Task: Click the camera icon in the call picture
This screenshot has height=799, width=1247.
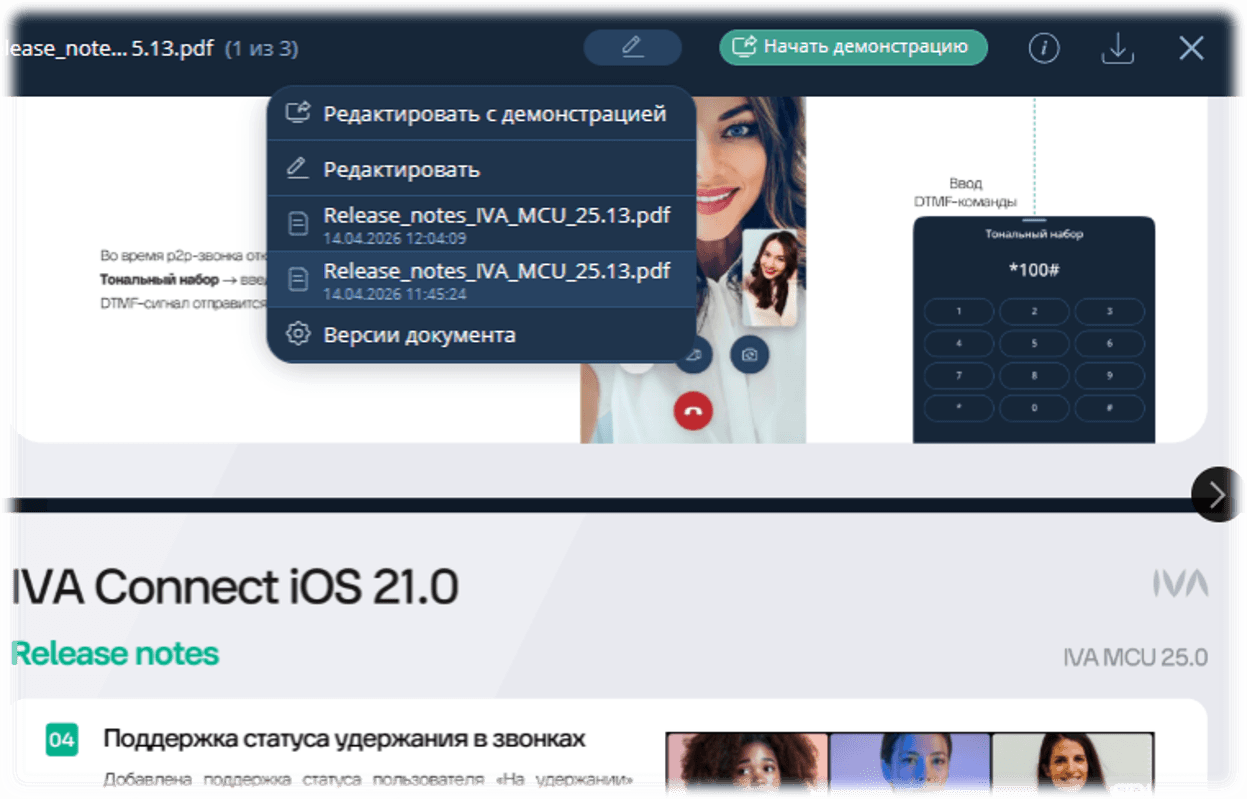Action: 749,354
